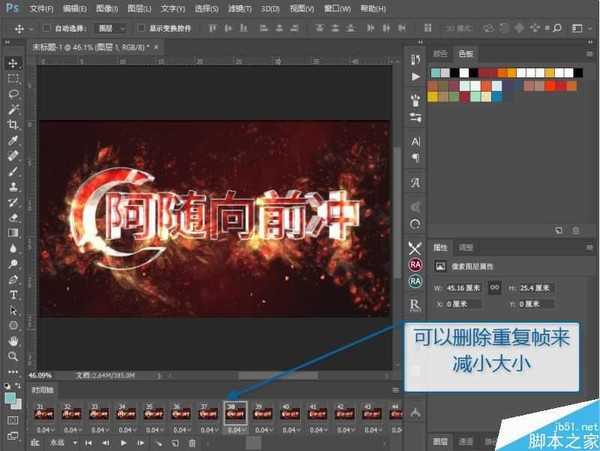Open frame 38 delay time dropdown
The image size is (600, 451).
pos(236,429)
